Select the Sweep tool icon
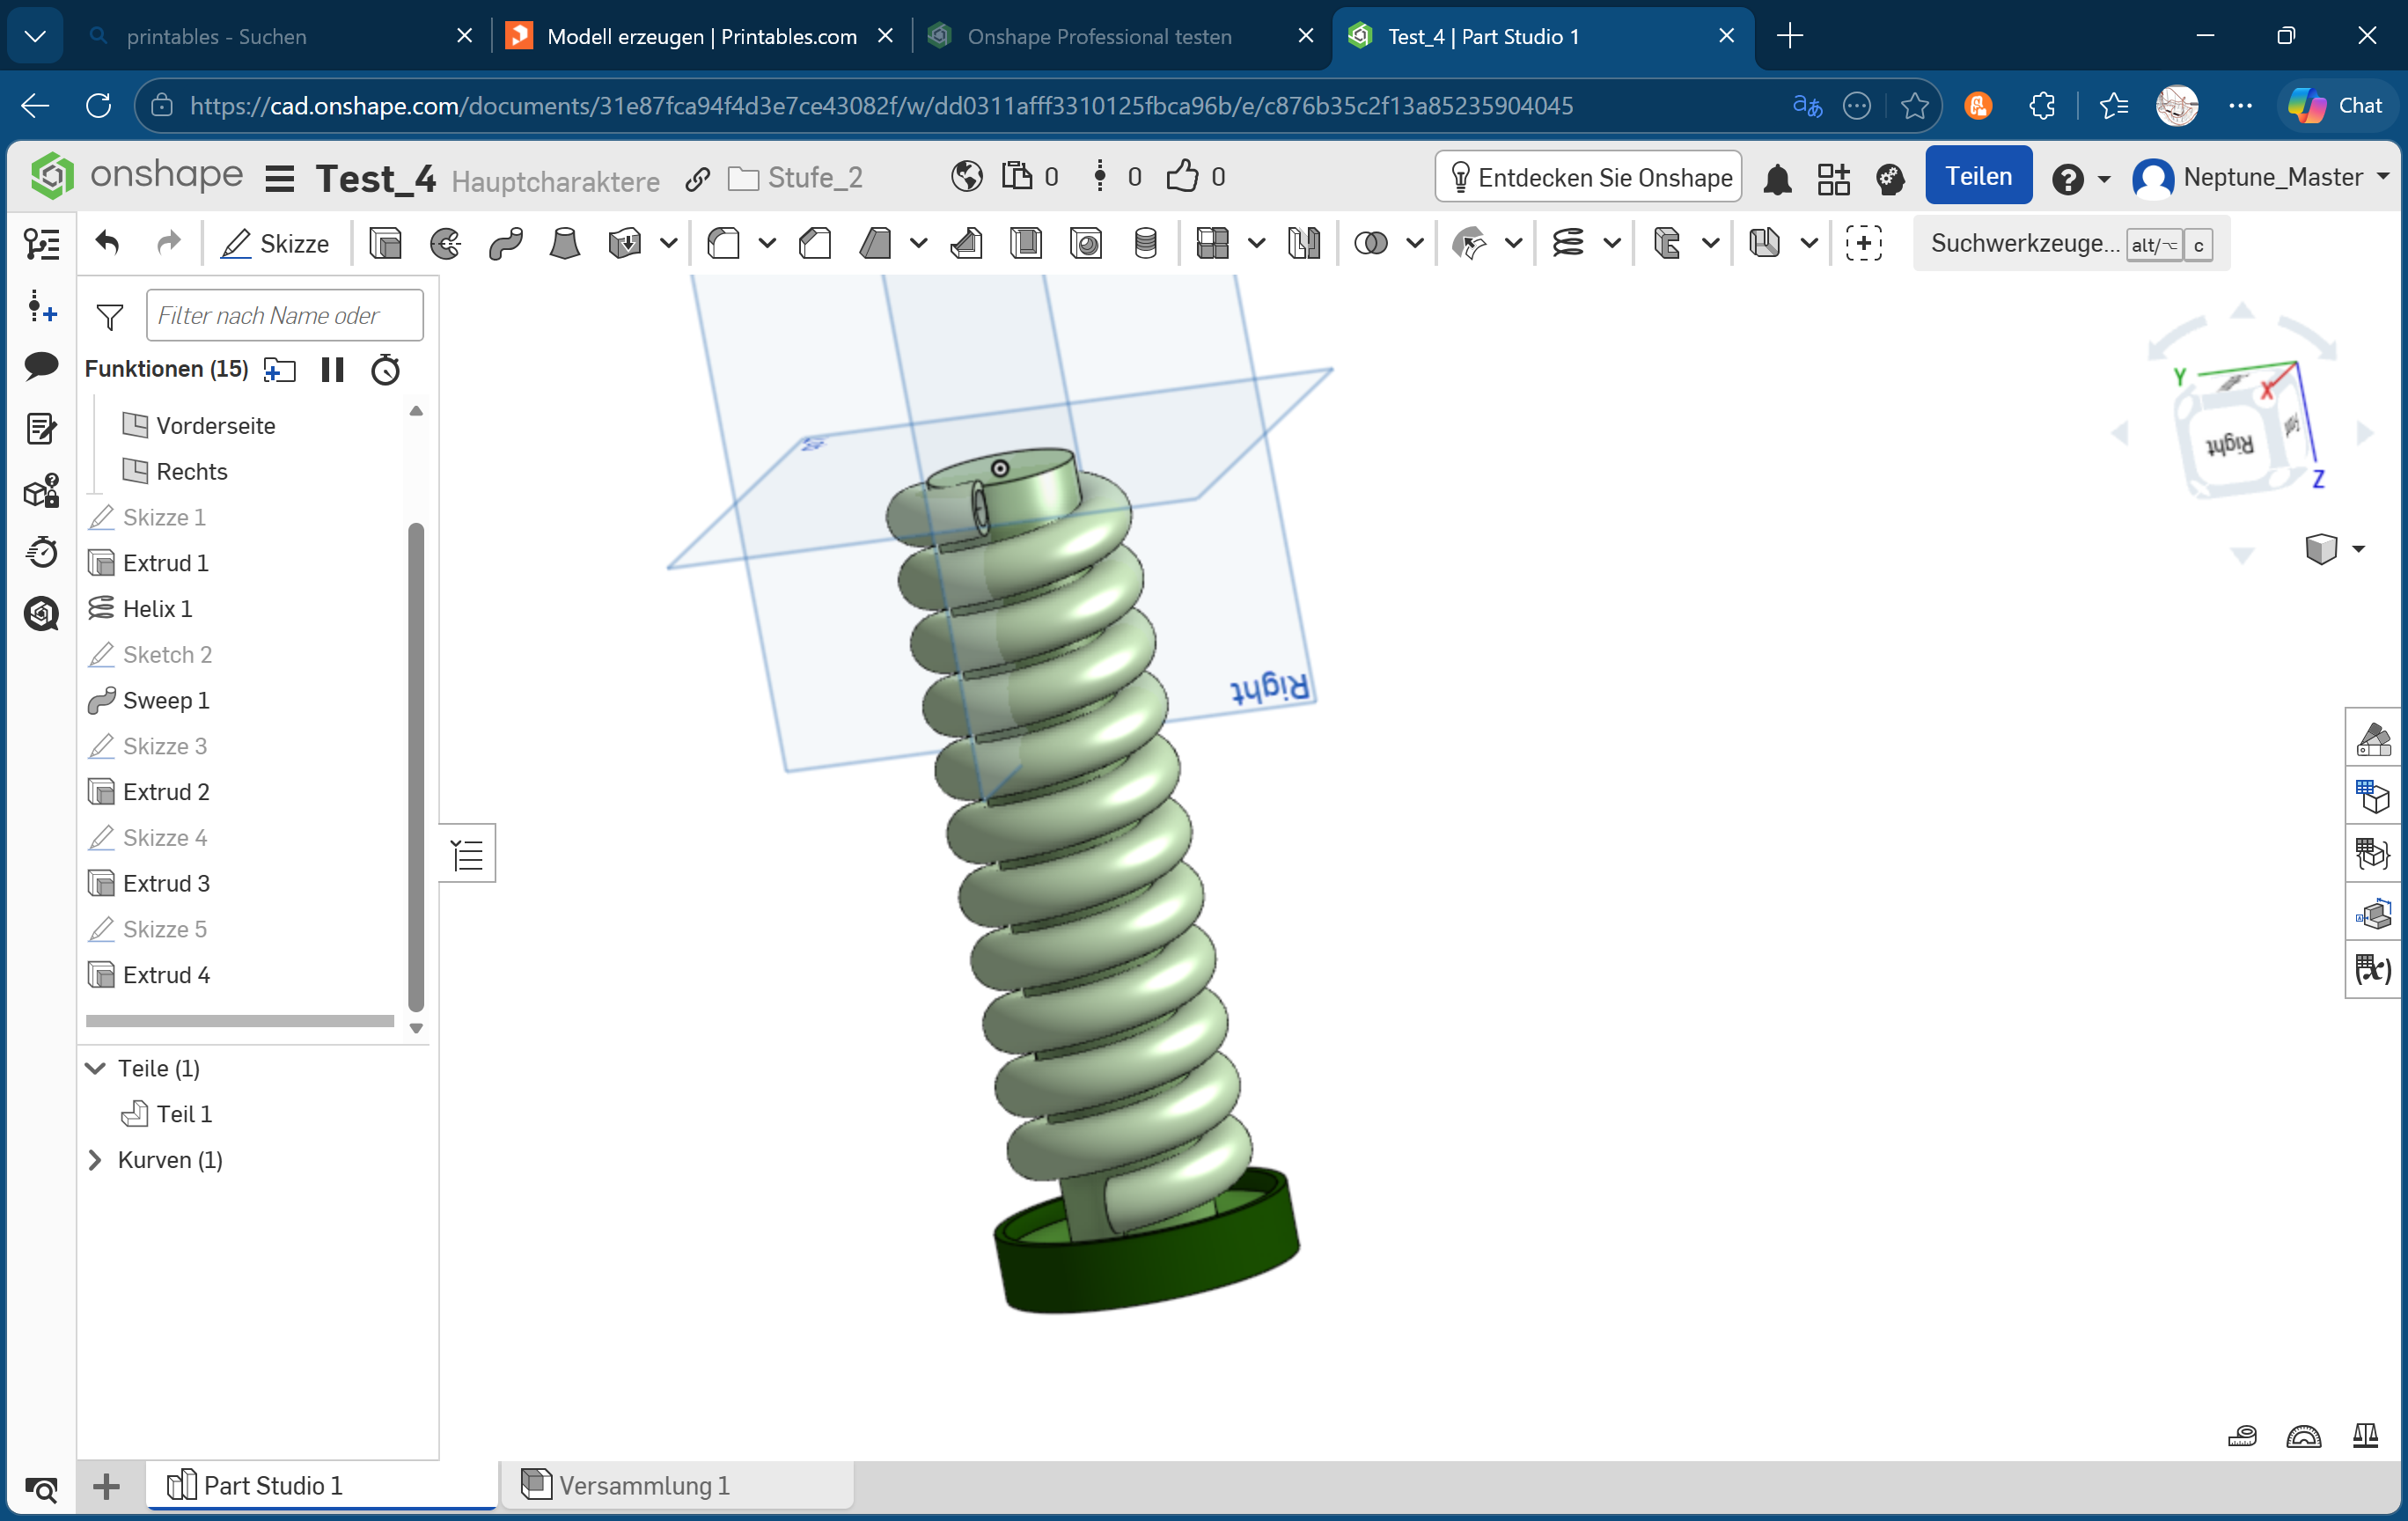Image resolution: width=2408 pixels, height=1521 pixels. tap(505, 243)
